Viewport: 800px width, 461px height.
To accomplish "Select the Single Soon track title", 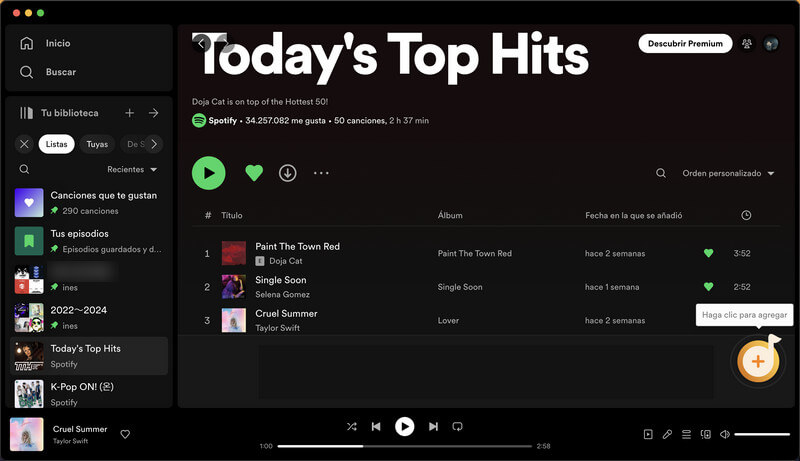I will pyautogui.click(x=281, y=280).
